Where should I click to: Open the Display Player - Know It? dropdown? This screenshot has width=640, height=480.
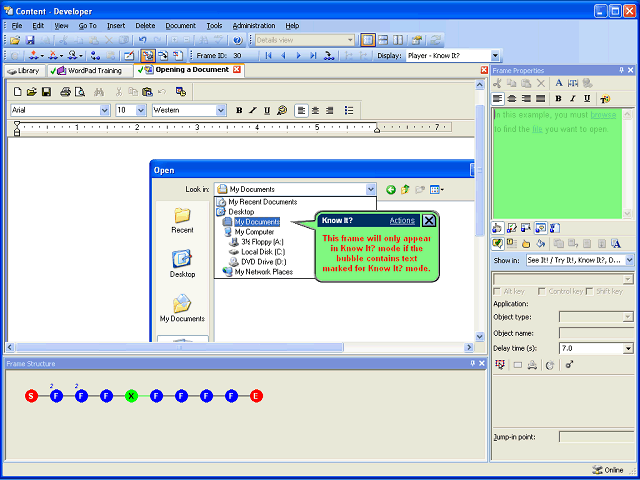click(x=495, y=56)
